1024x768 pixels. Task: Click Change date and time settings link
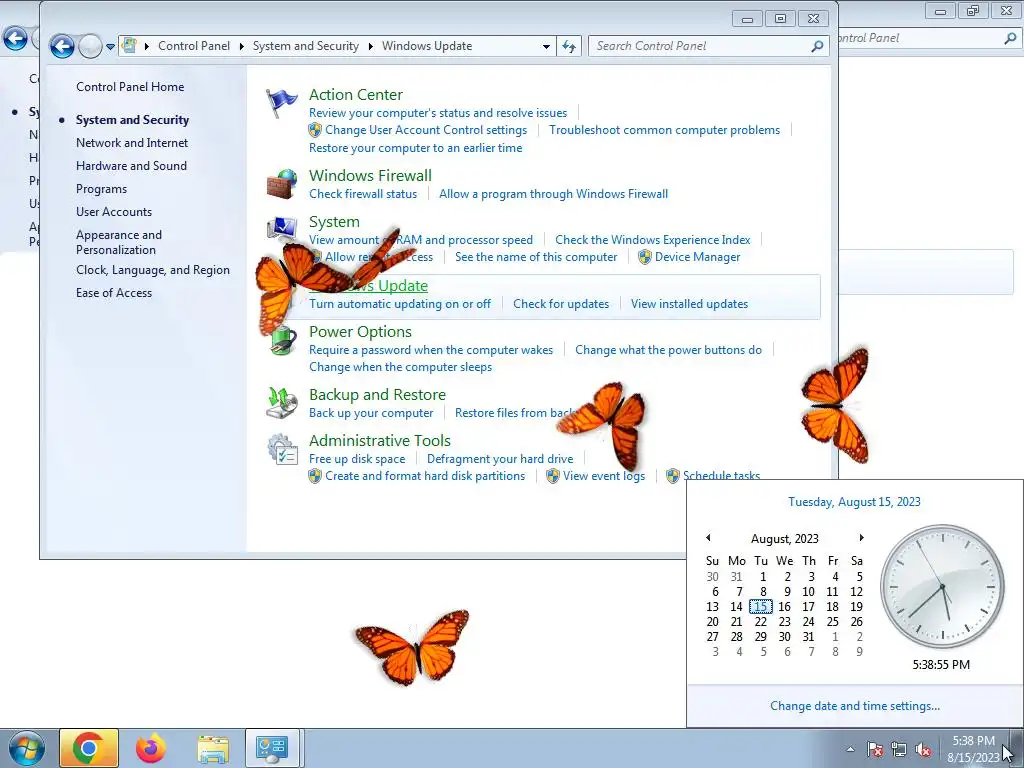coord(855,706)
